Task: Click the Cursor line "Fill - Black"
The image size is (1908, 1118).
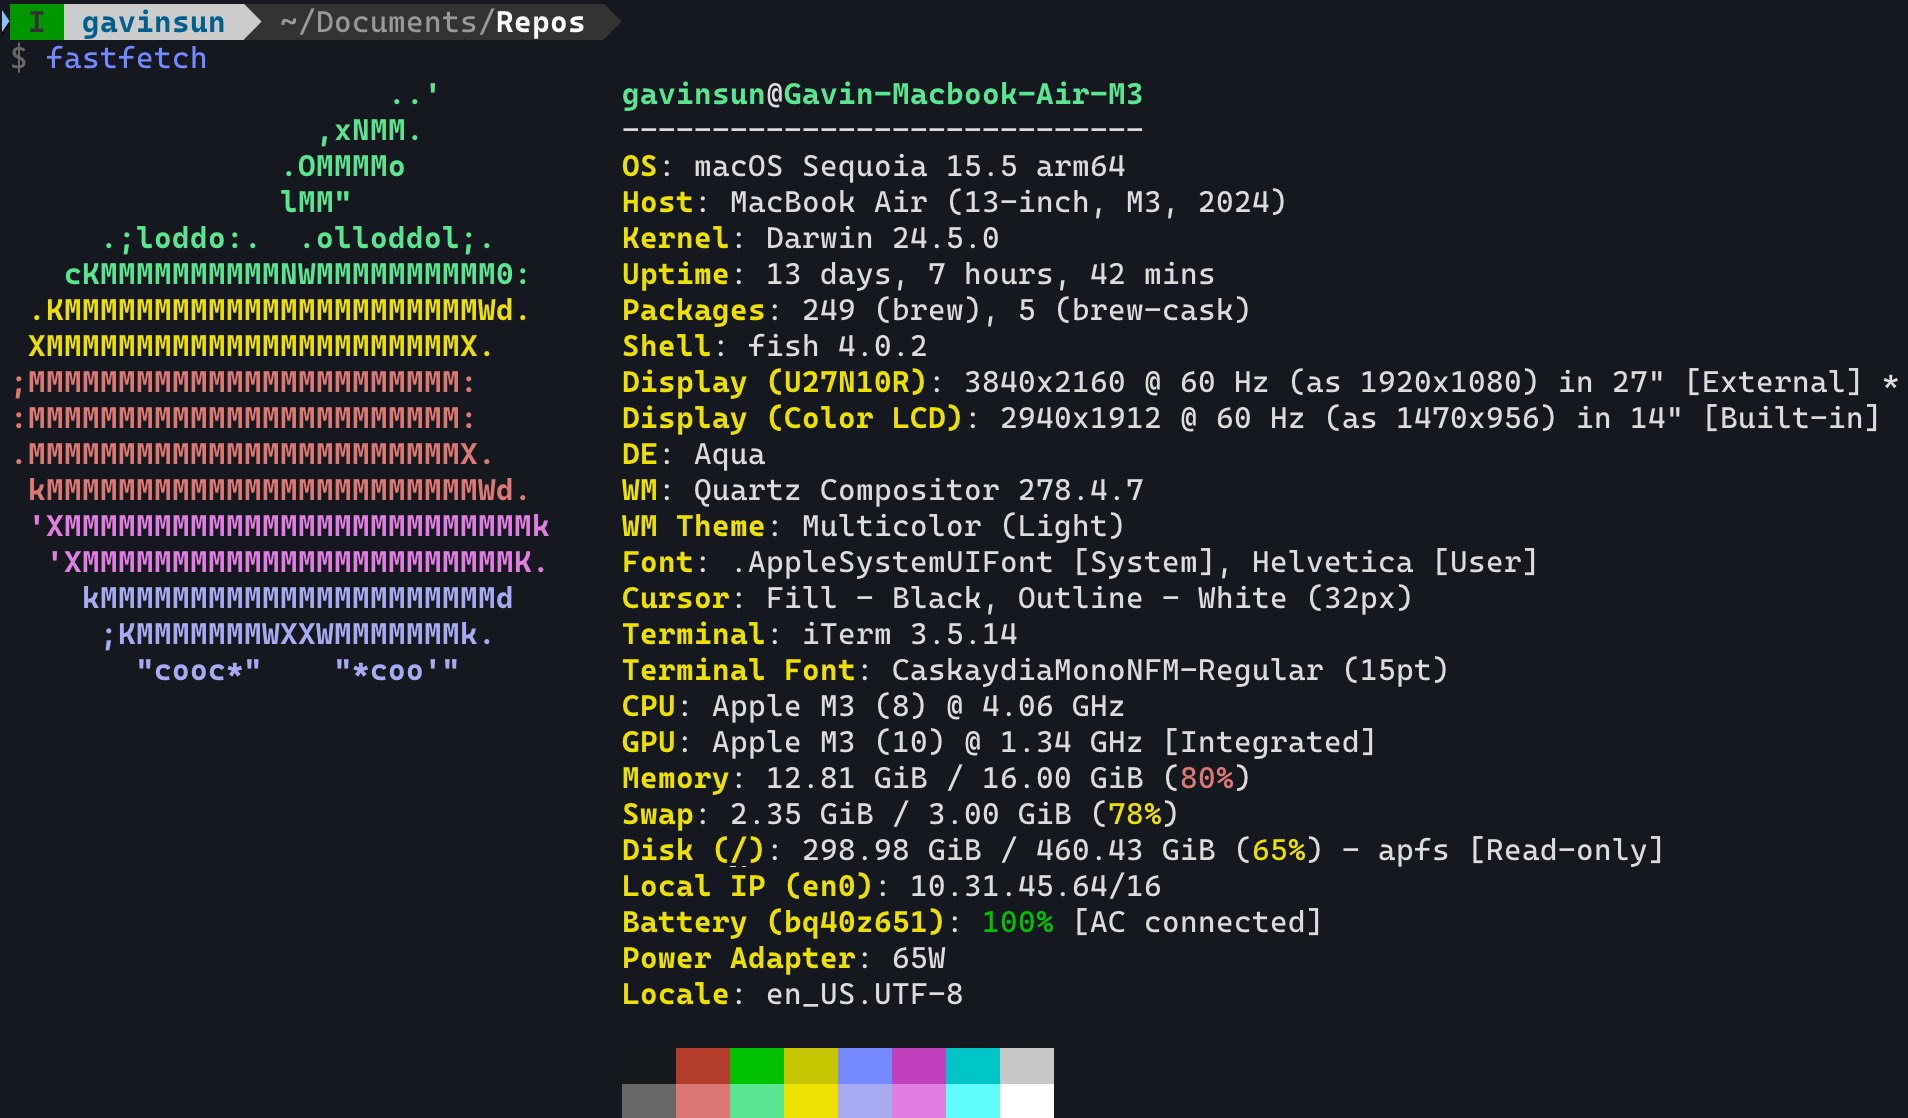Action: (x=1017, y=598)
